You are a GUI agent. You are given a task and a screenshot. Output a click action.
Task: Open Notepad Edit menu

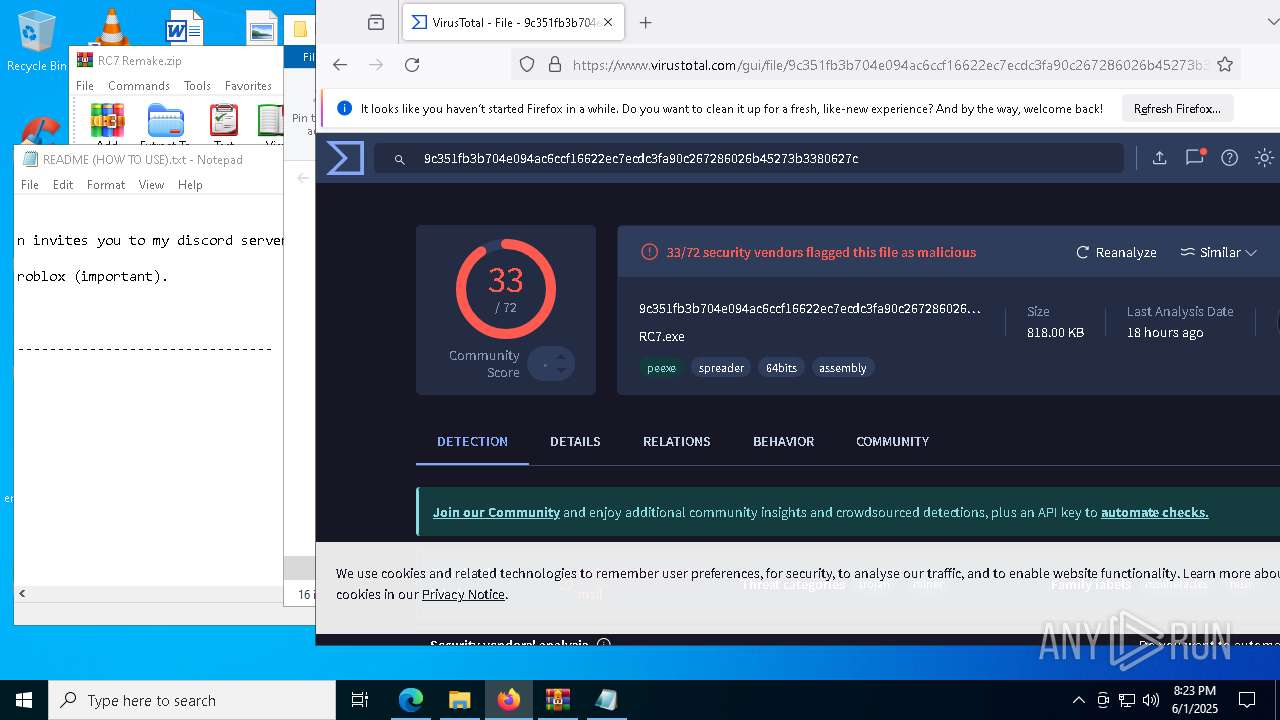63,185
